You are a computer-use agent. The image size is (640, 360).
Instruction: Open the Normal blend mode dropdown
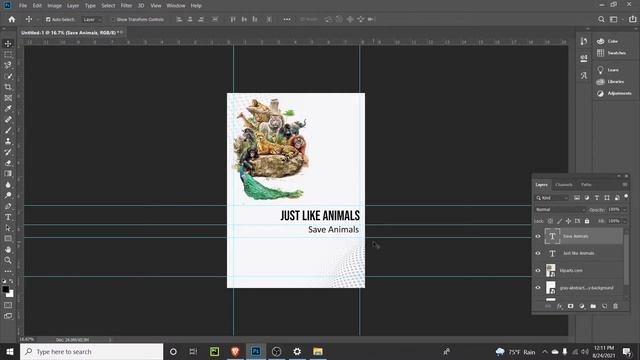point(560,209)
